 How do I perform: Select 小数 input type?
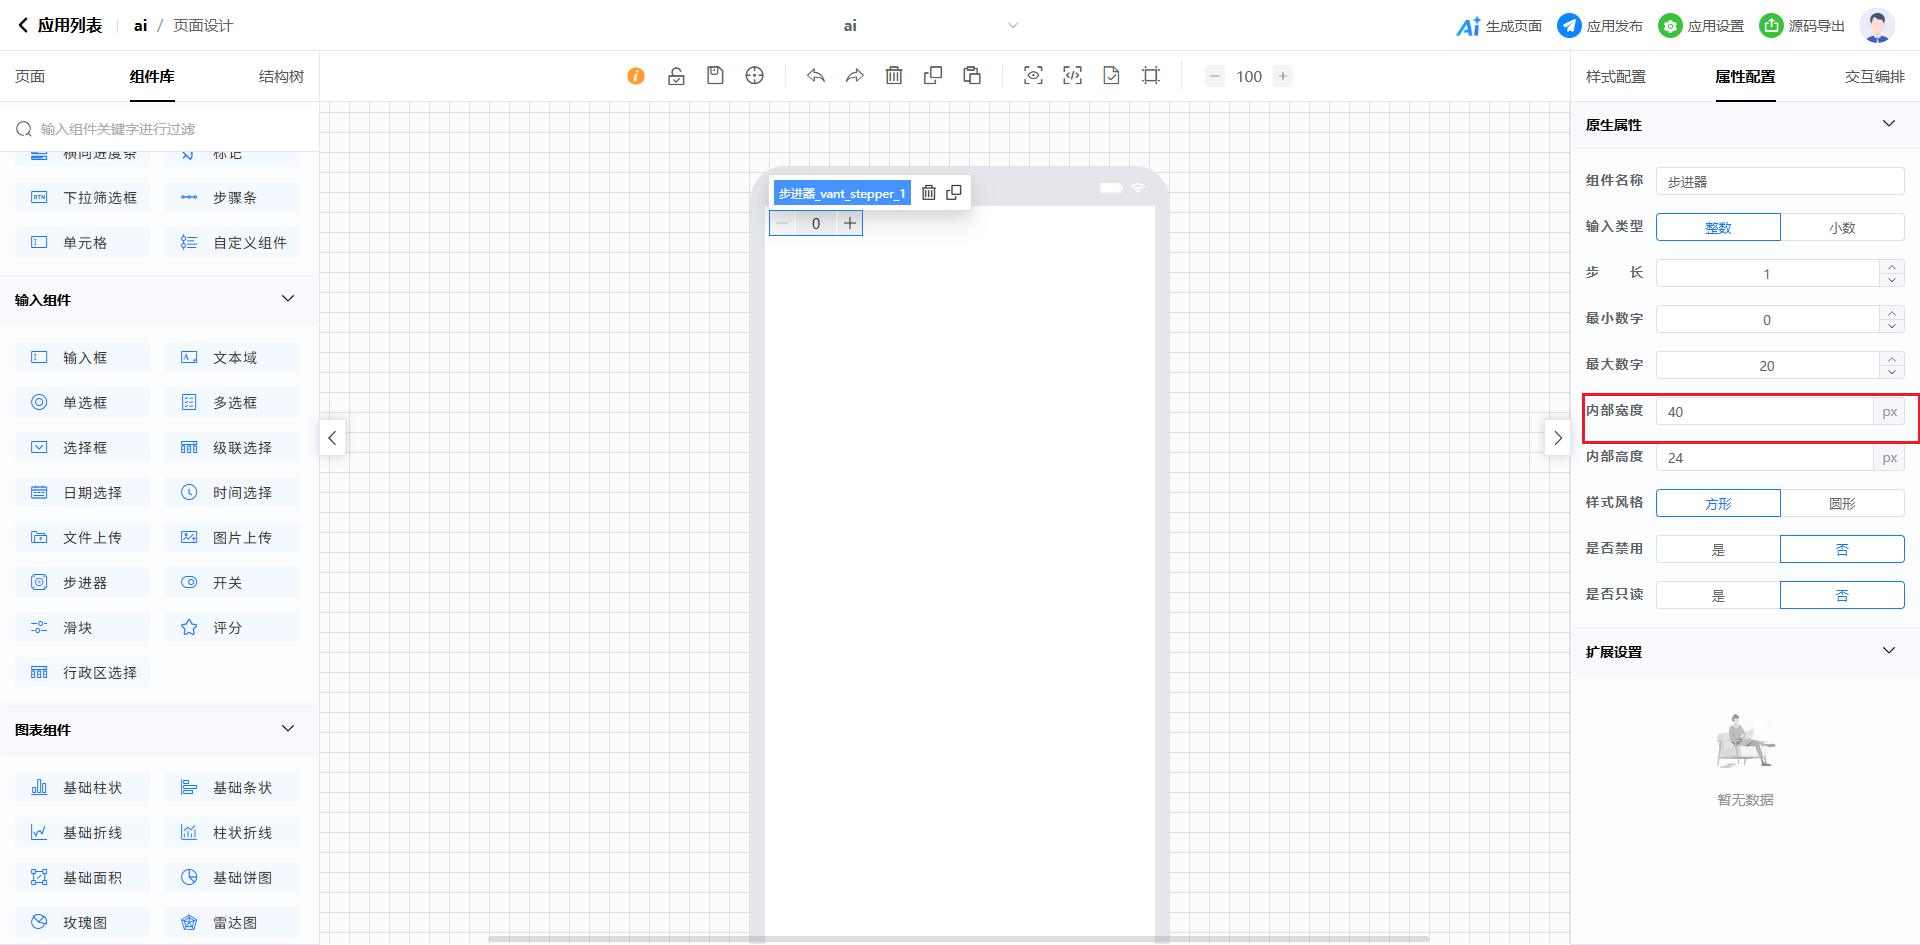[1841, 228]
